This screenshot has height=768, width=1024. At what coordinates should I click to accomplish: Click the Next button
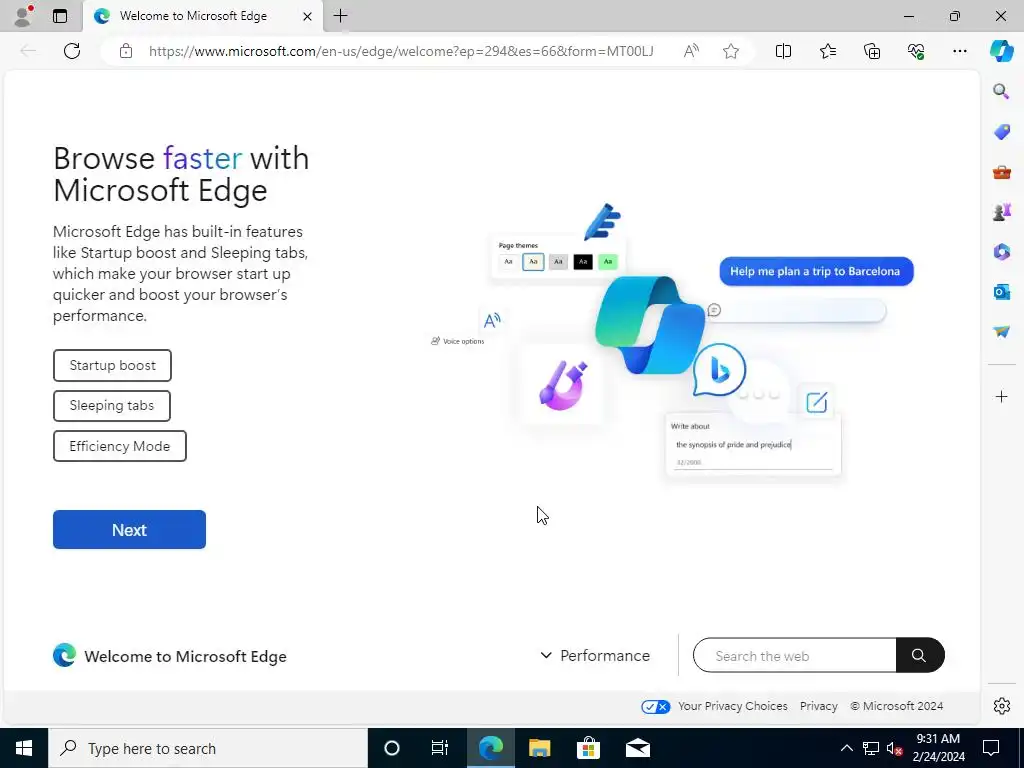click(x=129, y=530)
